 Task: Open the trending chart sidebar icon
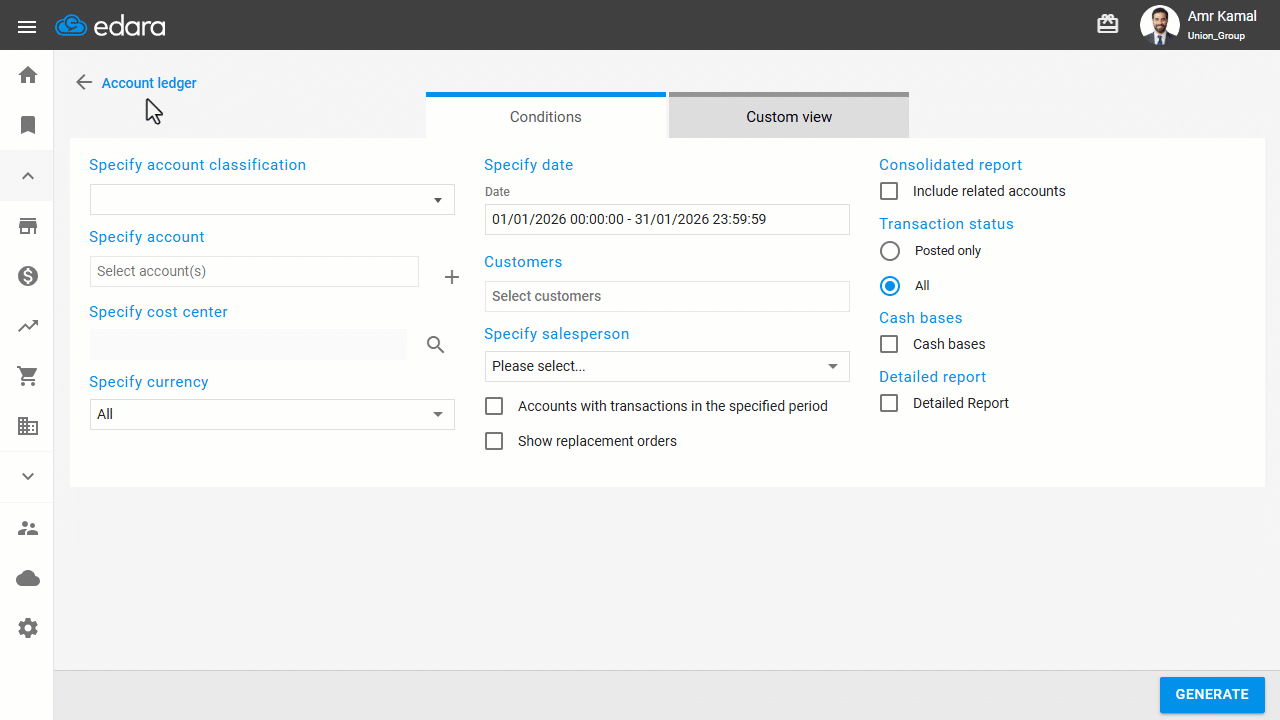(x=28, y=326)
